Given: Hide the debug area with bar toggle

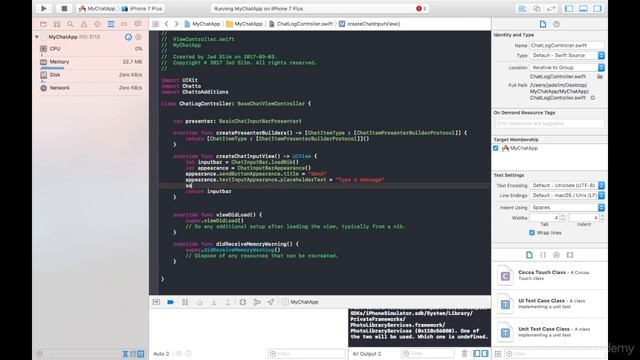Looking at the screenshot, I should click(156, 302).
